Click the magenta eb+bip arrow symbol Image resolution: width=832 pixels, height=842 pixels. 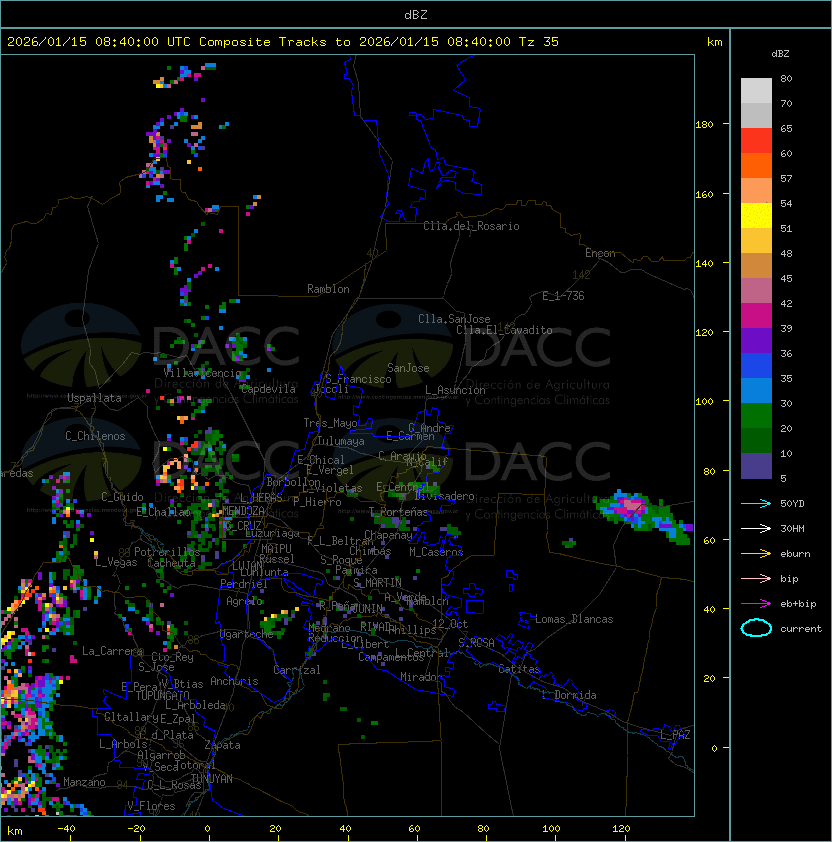(756, 604)
